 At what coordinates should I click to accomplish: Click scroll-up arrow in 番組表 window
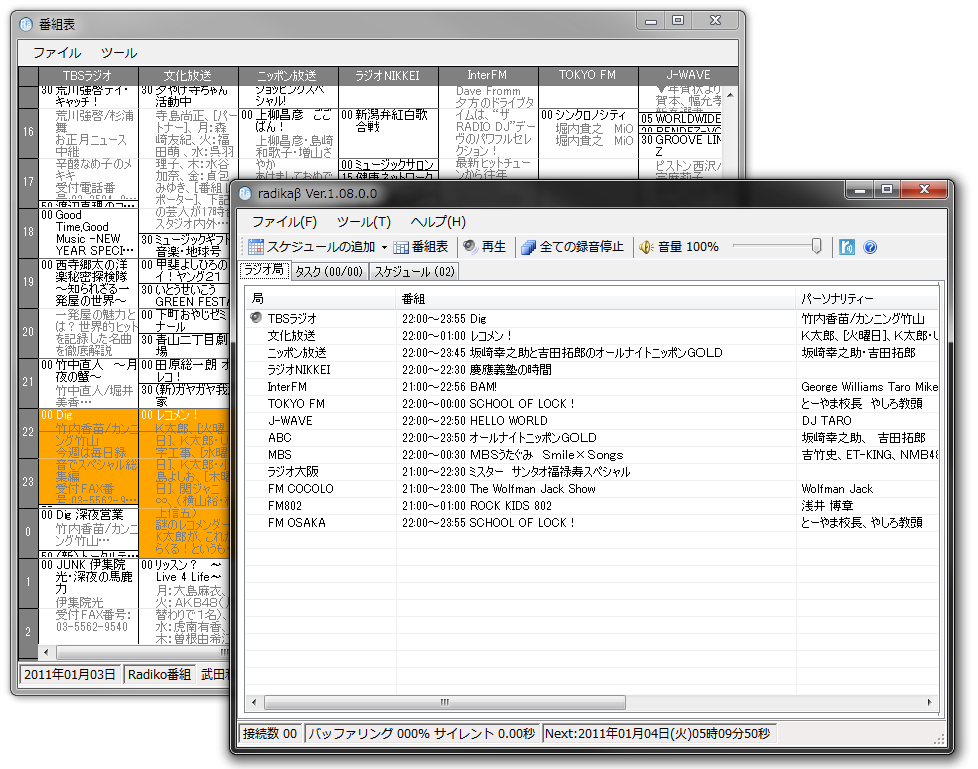pyautogui.click(x=730, y=95)
